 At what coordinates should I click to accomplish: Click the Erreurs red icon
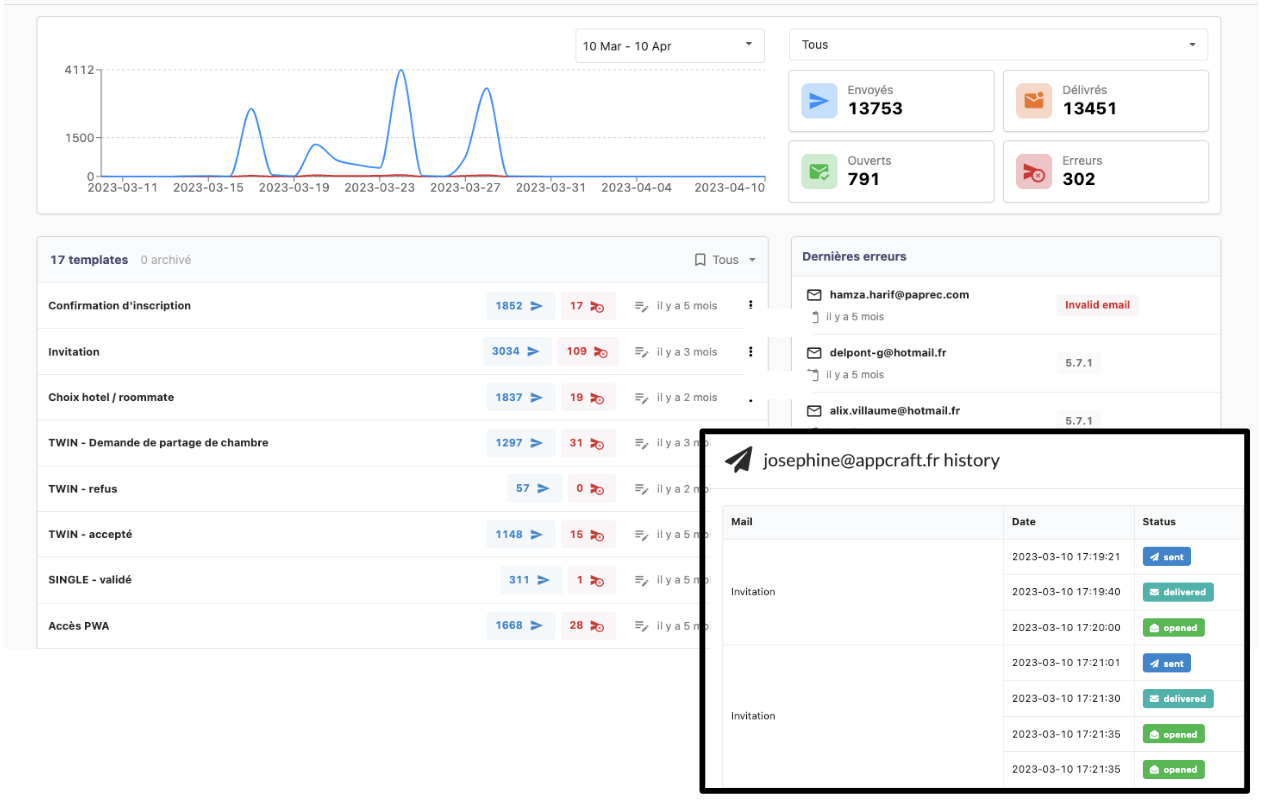pyautogui.click(x=1033, y=171)
